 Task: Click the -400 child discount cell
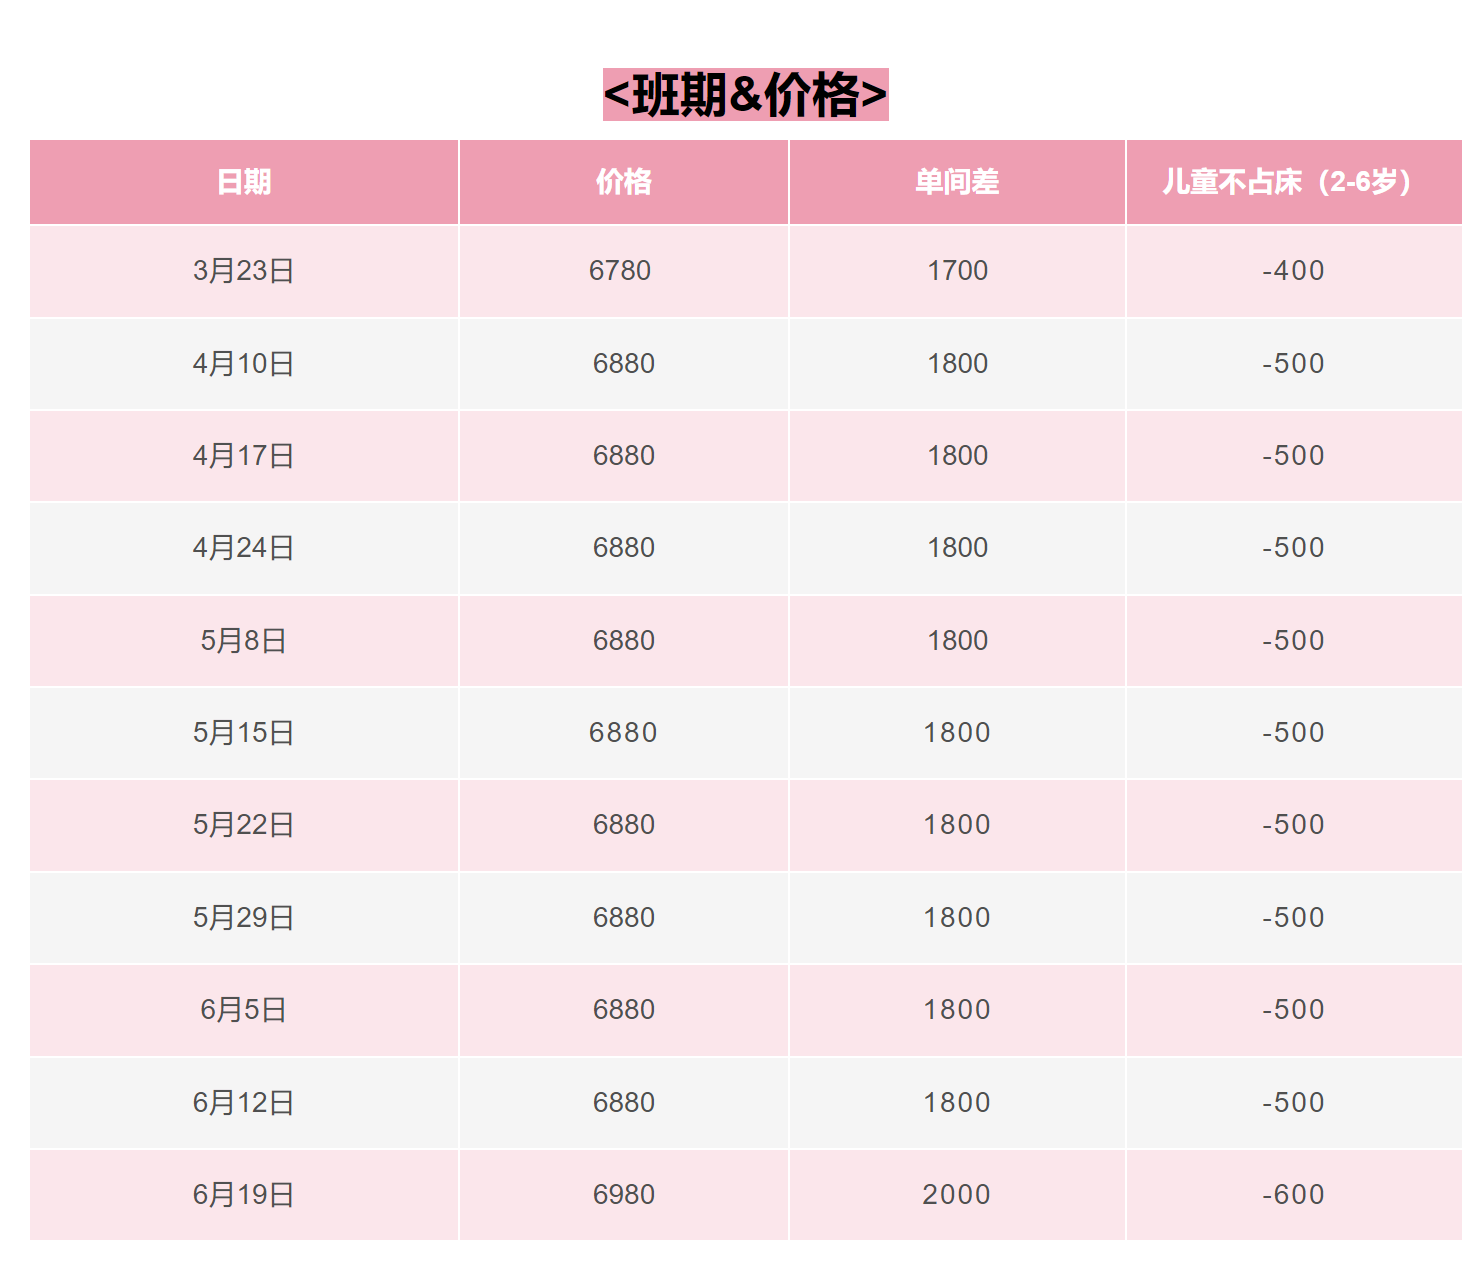(1294, 271)
